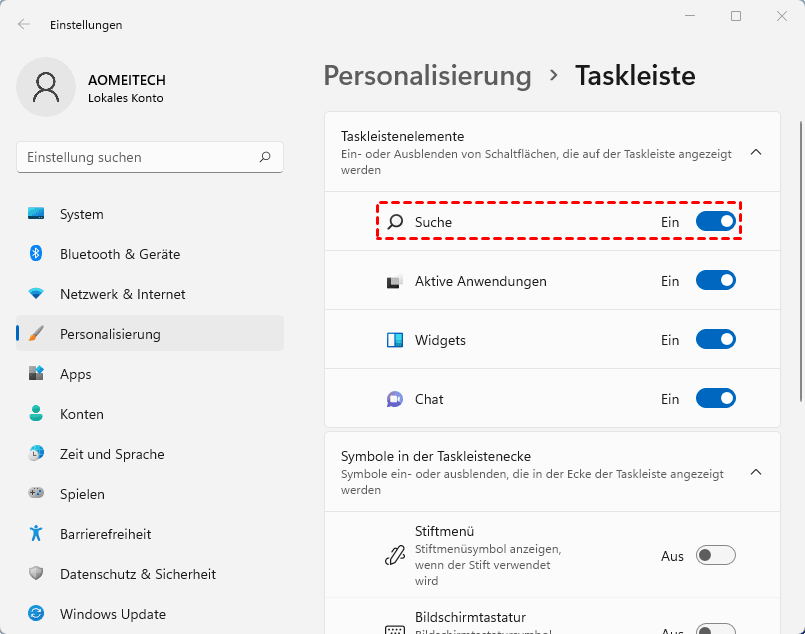This screenshot has width=805, height=634.
Task: Click the Netzwerk & Internet wifi icon
Action: [36, 294]
